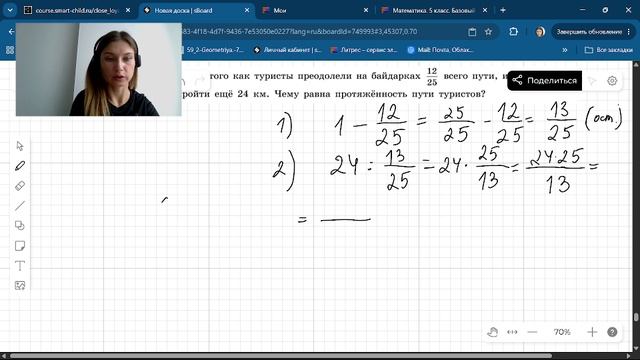The width and height of the screenshot is (640, 360).
Task: Open board settings gear icon
Action: (x=612, y=81)
